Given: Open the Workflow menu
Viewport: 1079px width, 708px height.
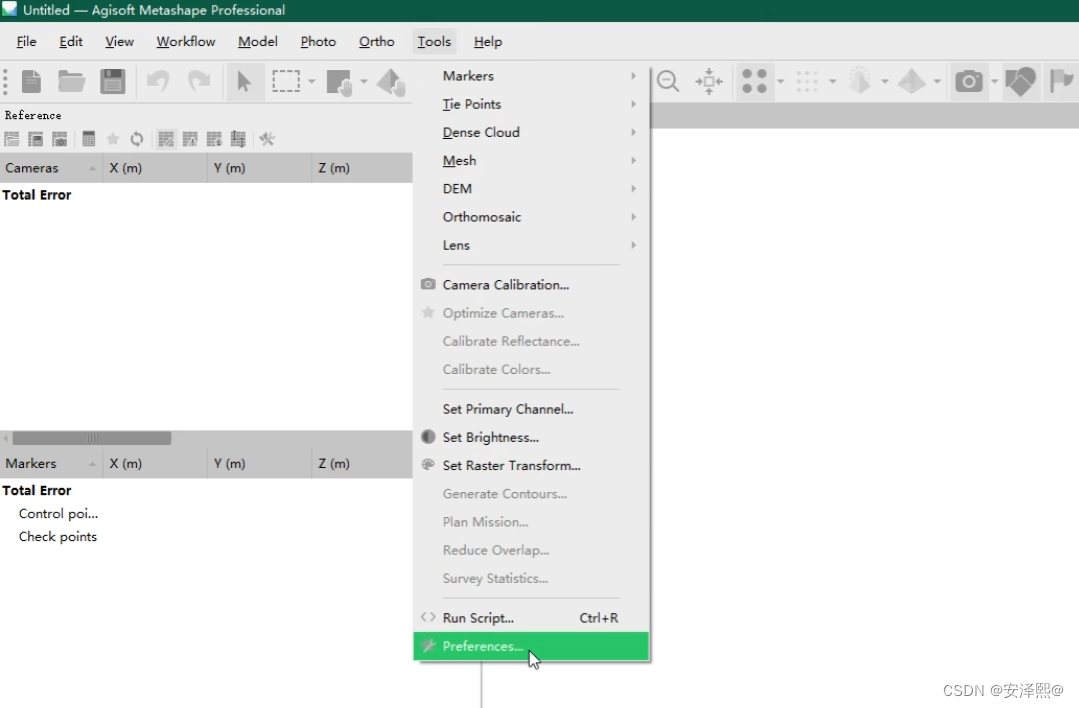Looking at the screenshot, I should [186, 42].
